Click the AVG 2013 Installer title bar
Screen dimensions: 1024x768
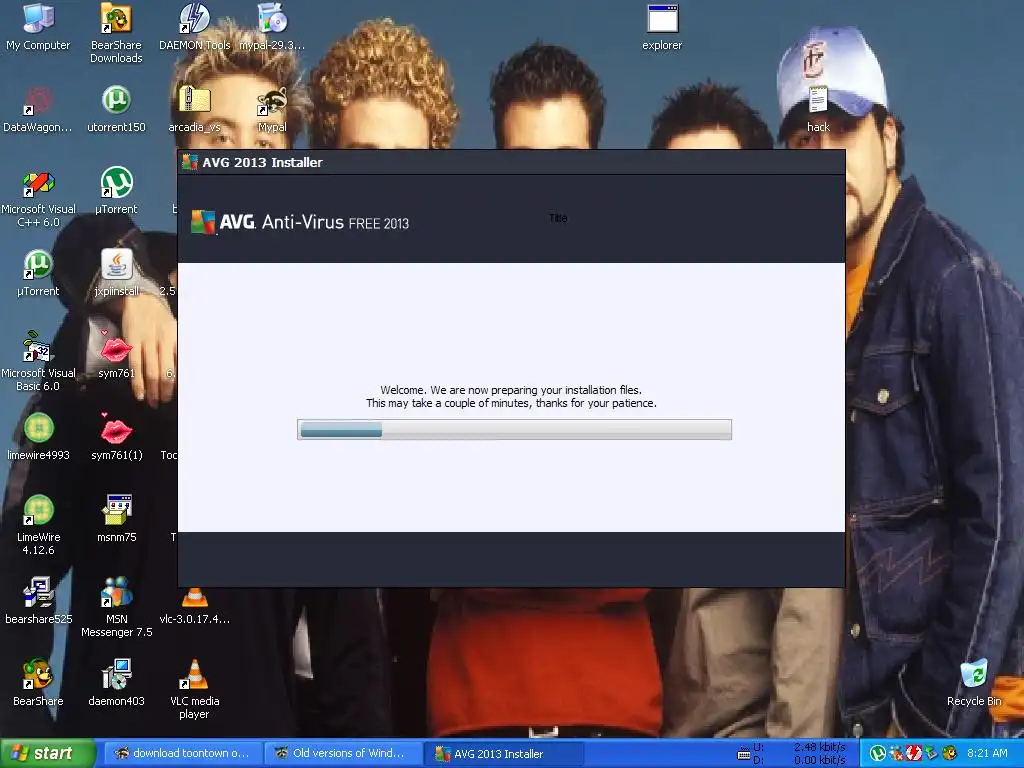(511, 162)
